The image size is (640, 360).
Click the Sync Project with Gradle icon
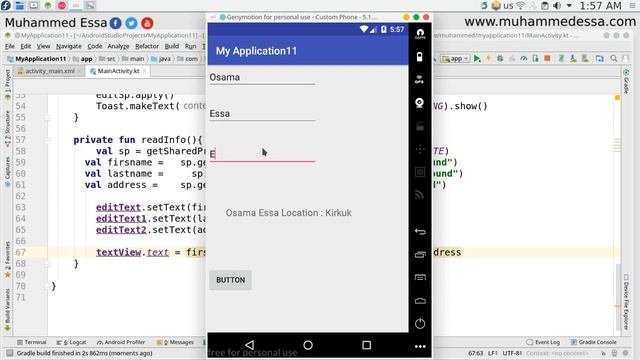[x=561, y=59]
